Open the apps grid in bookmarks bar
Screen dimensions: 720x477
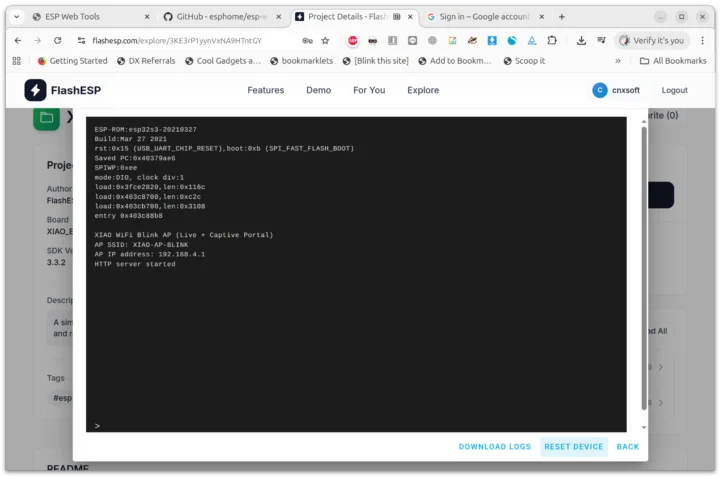coord(17,61)
